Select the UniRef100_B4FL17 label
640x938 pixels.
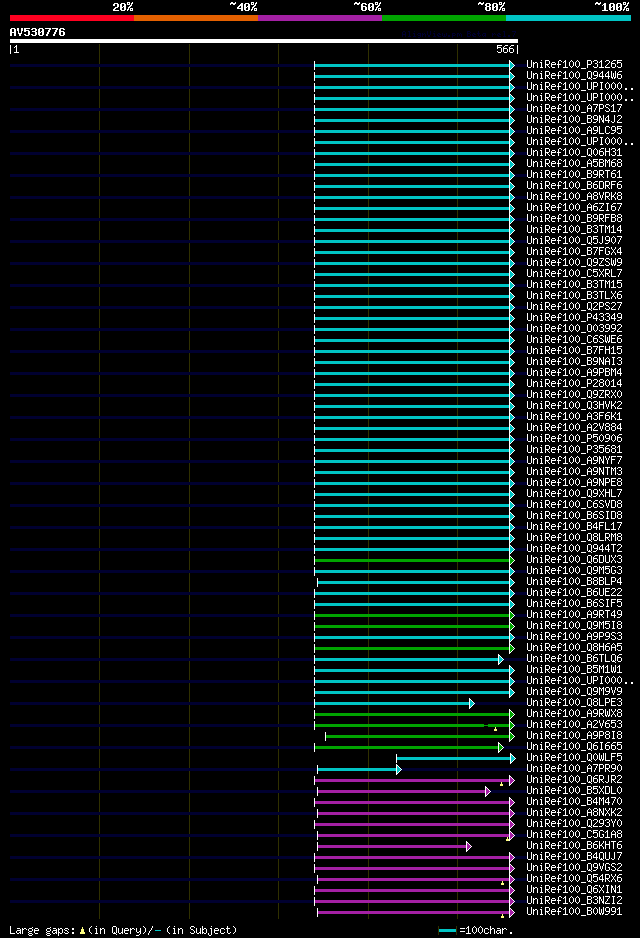(574, 526)
